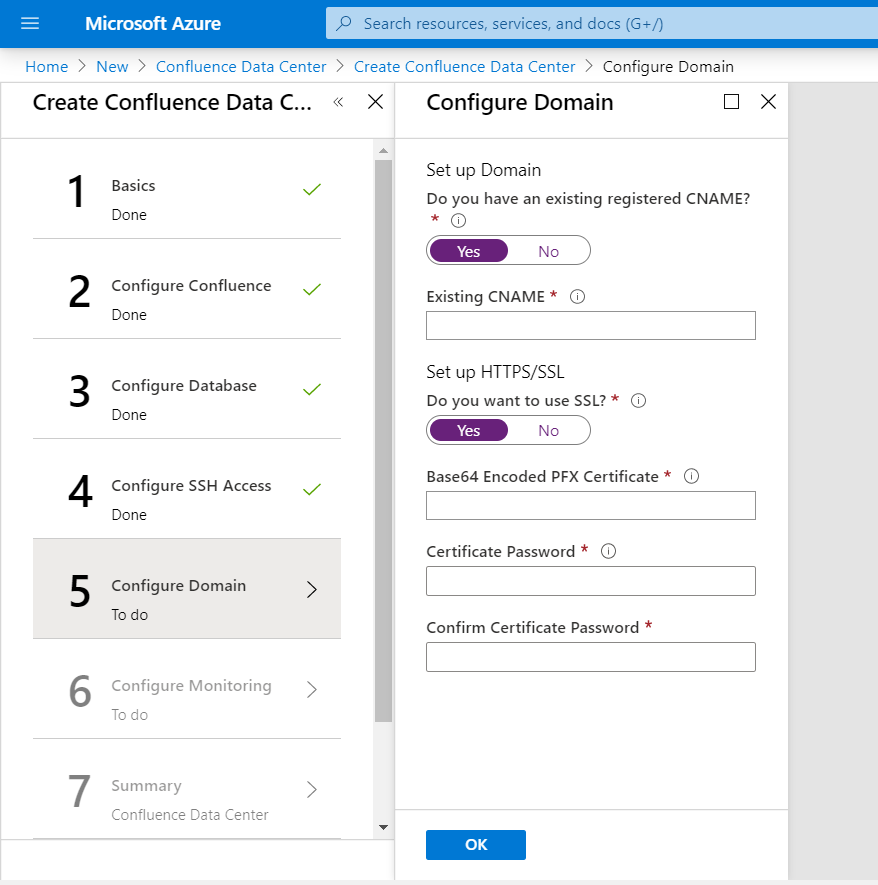878x885 pixels.
Task: Open step 2 Configure Confluence
Action: (187, 289)
